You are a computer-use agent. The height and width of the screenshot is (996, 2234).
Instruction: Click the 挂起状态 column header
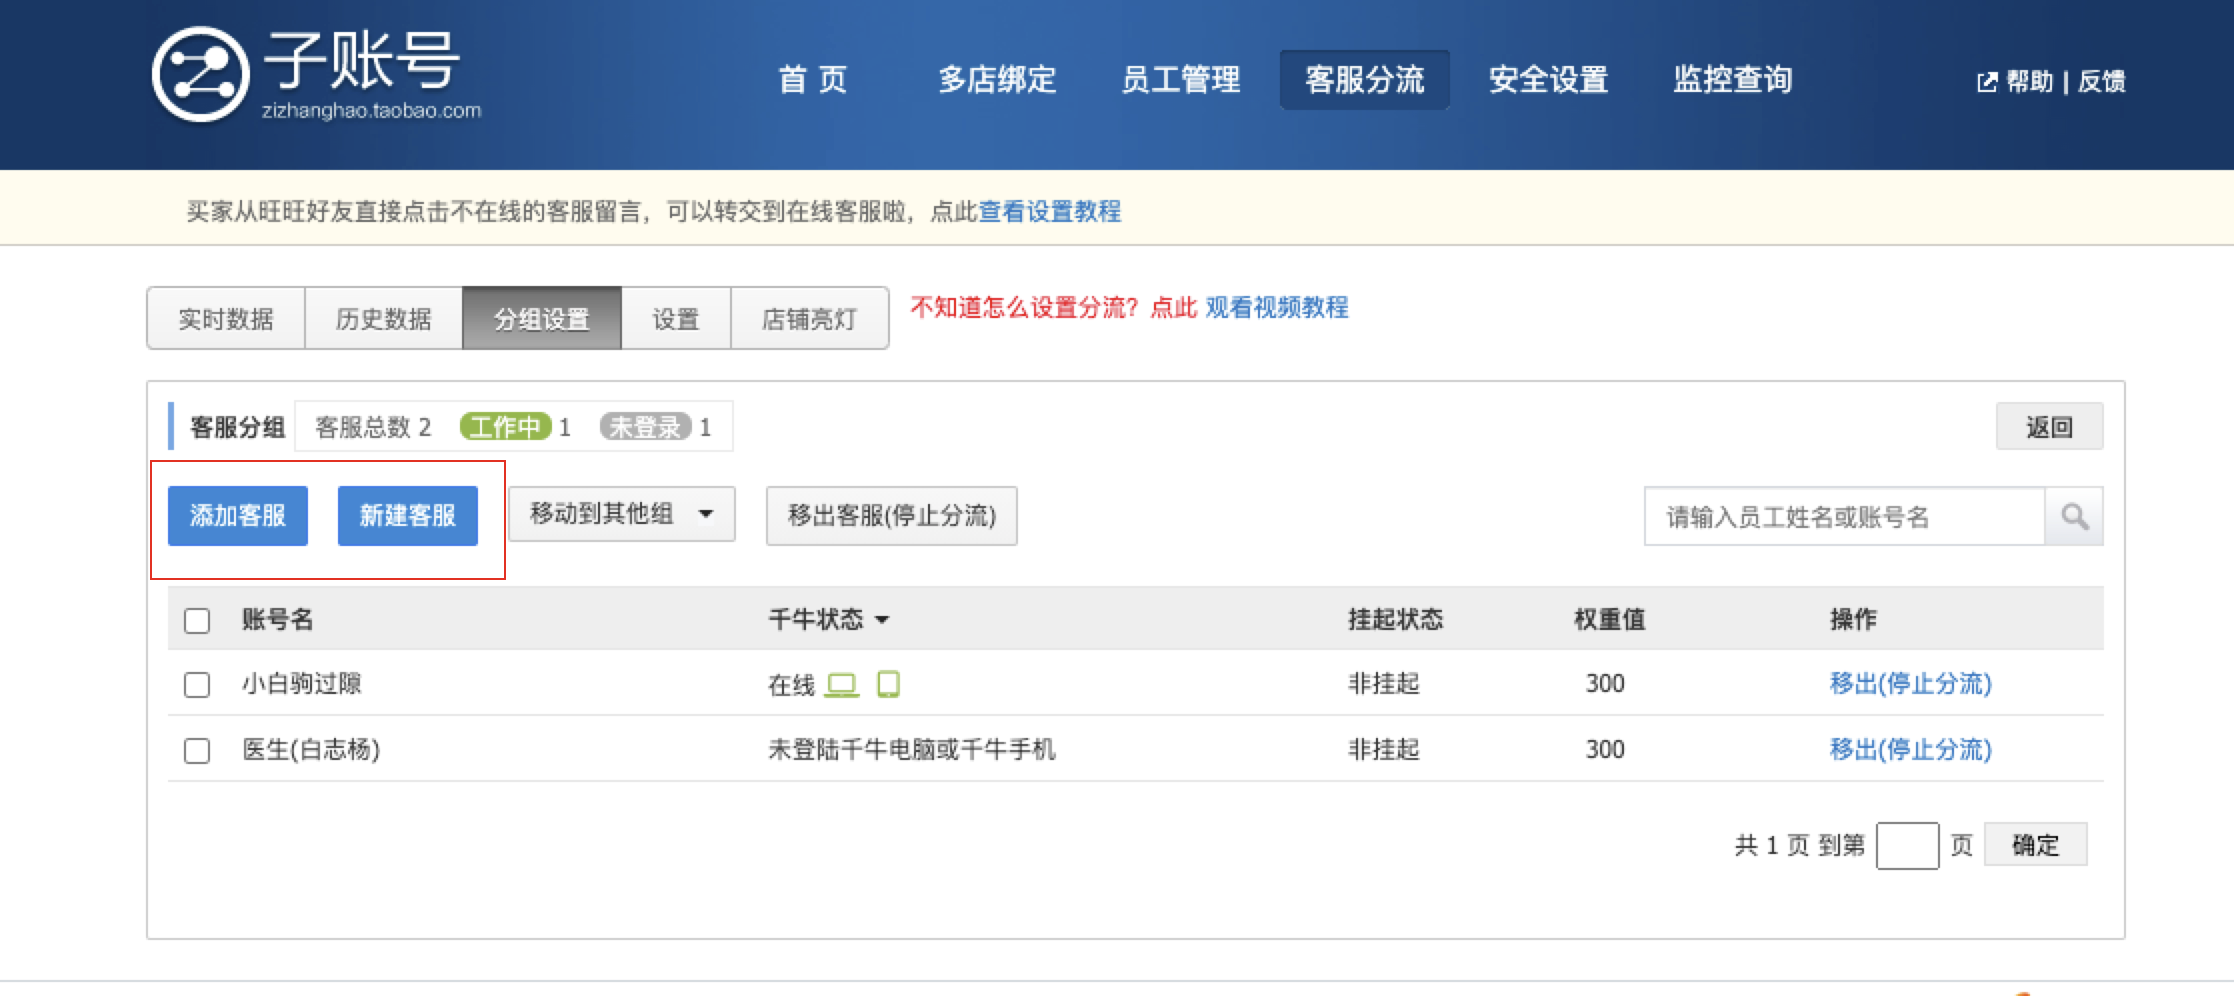click(1396, 620)
